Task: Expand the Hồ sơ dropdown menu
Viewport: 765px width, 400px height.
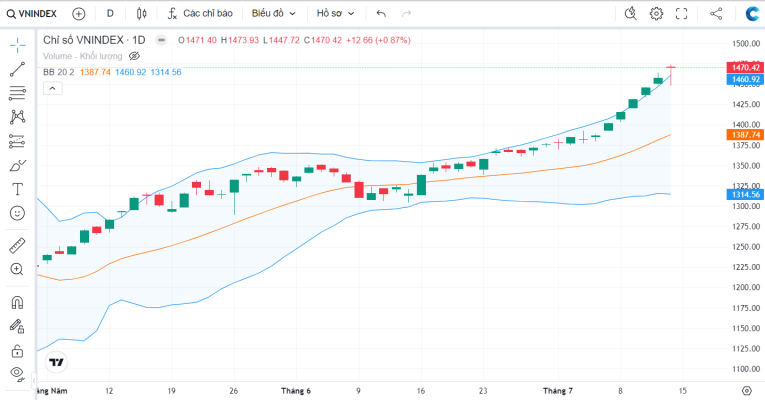Action: click(335, 14)
